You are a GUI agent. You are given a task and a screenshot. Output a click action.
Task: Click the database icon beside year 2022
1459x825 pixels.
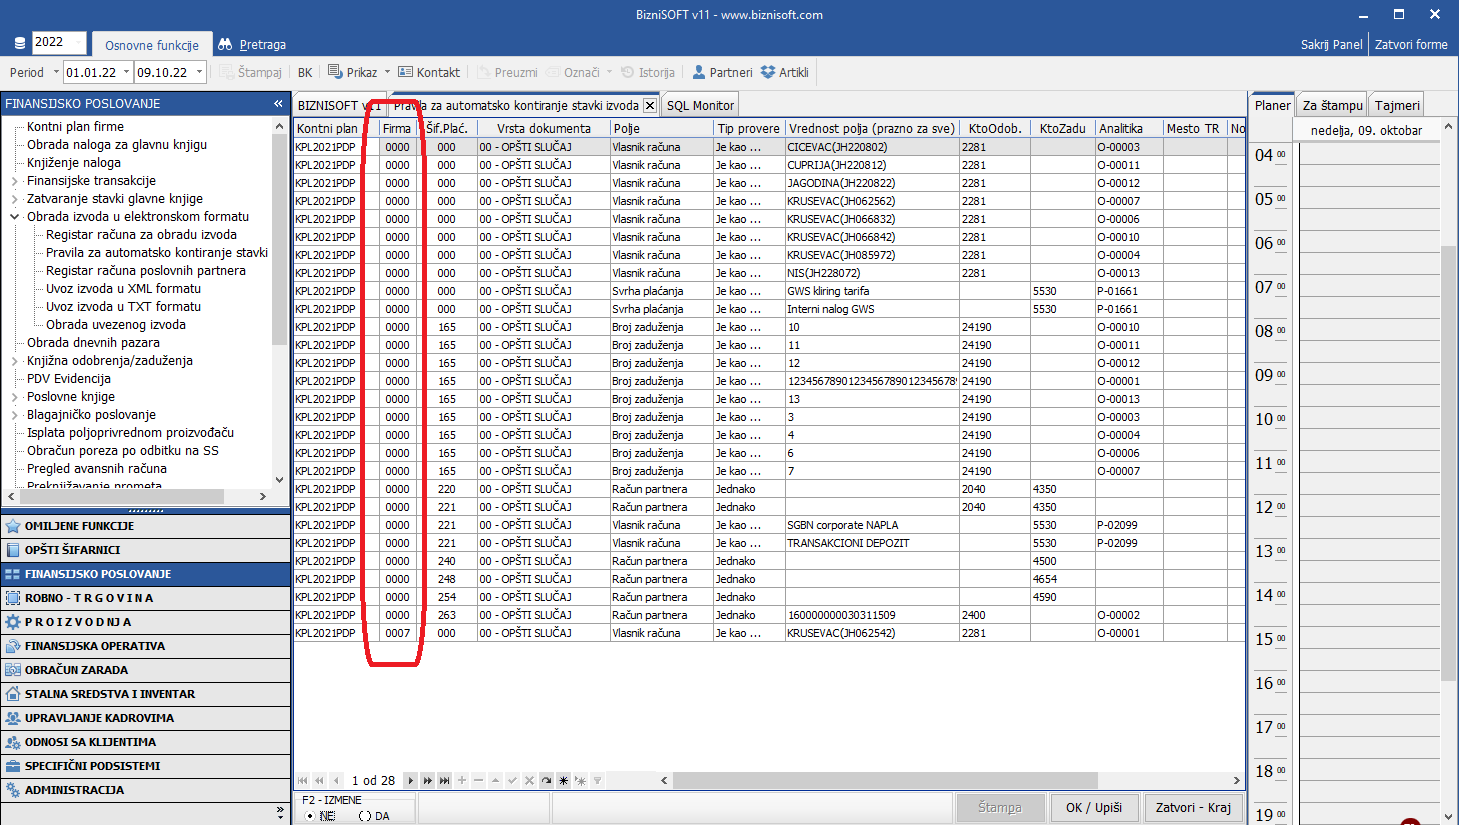pos(19,44)
